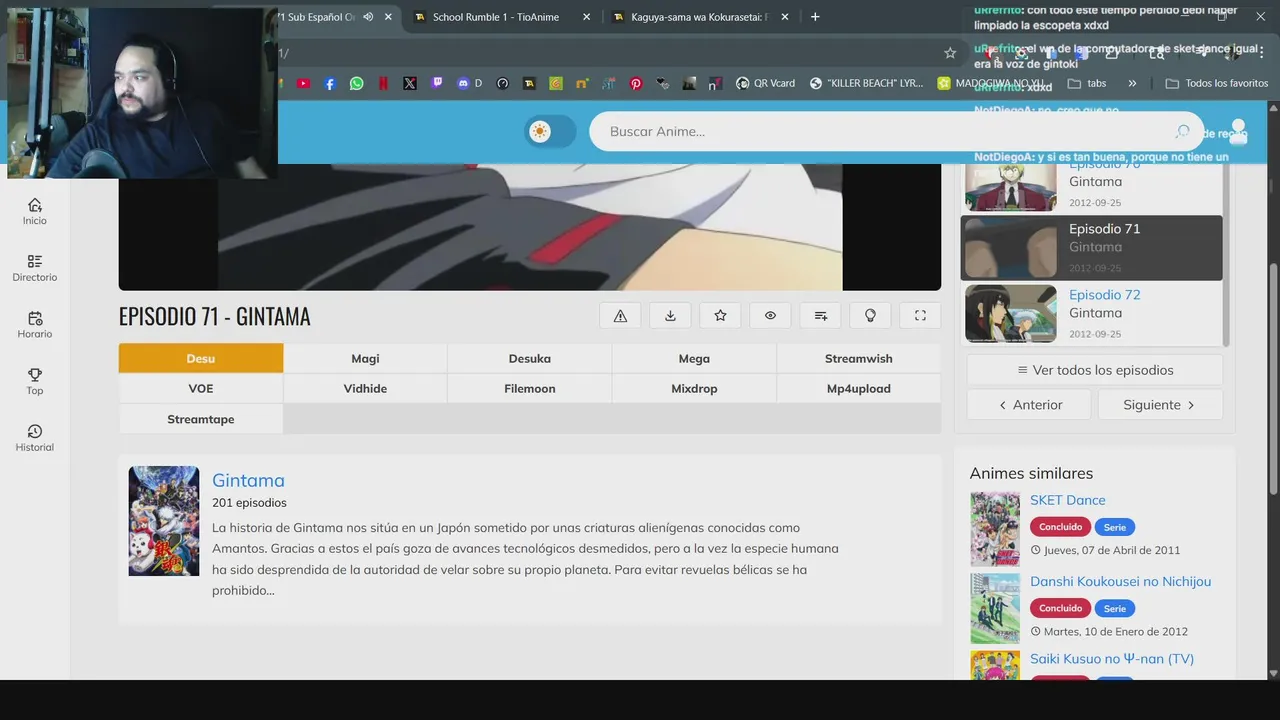Open the QR Vcard bookmark
This screenshot has width=1280, height=720.
[765, 84]
